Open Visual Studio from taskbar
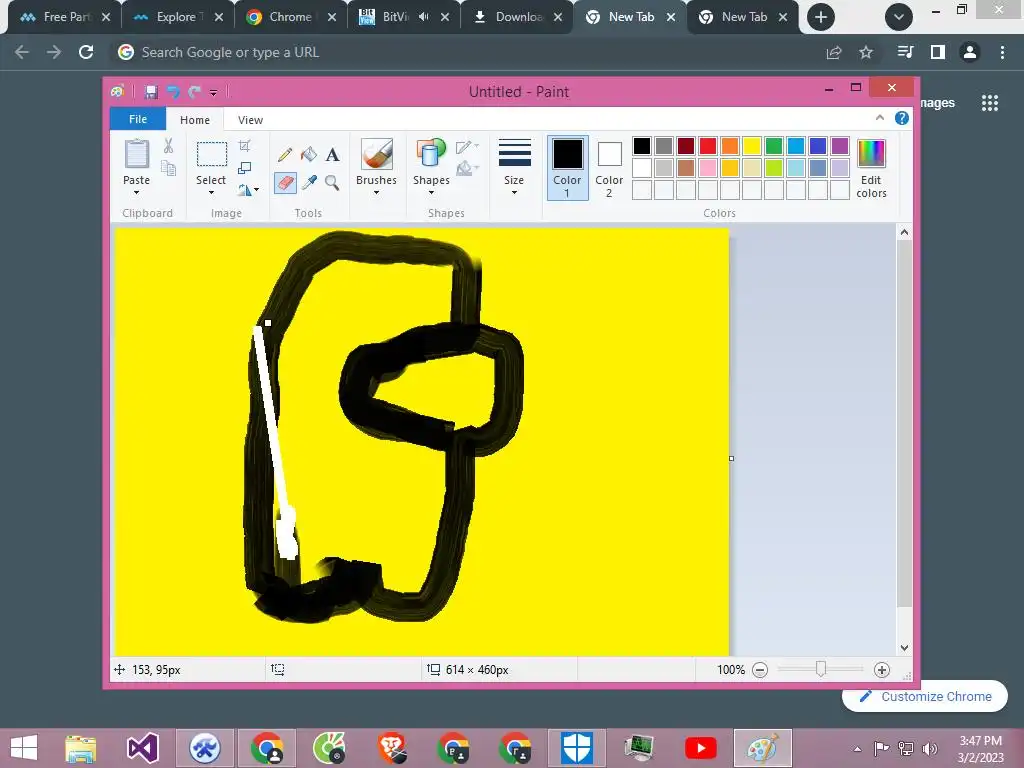 click(x=142, y=748)
